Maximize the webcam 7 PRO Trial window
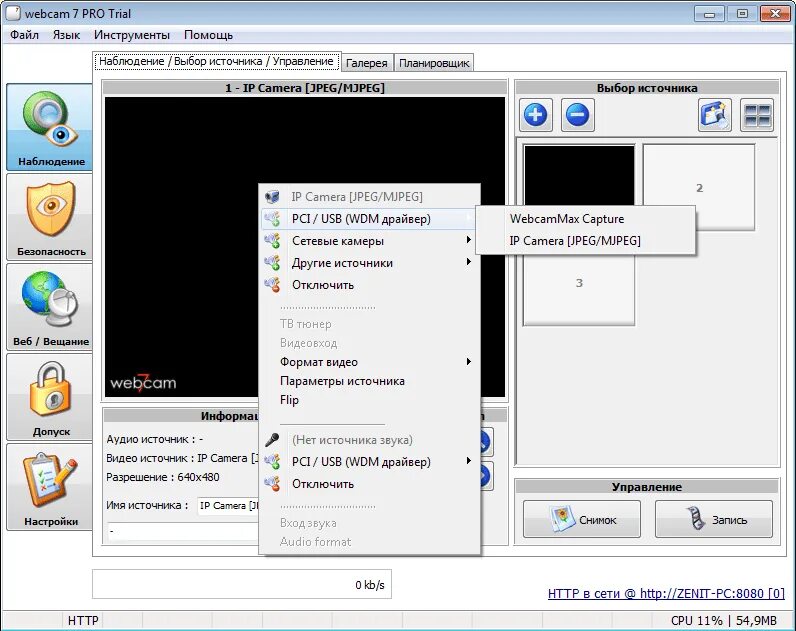This screenshot has width=796, height=631. [742, 14]
